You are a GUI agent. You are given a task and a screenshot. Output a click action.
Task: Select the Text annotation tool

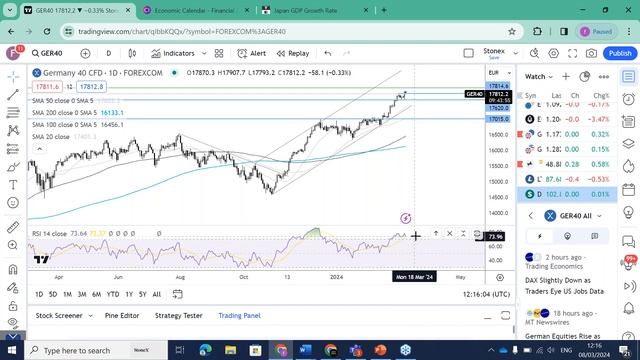[13, 185]
